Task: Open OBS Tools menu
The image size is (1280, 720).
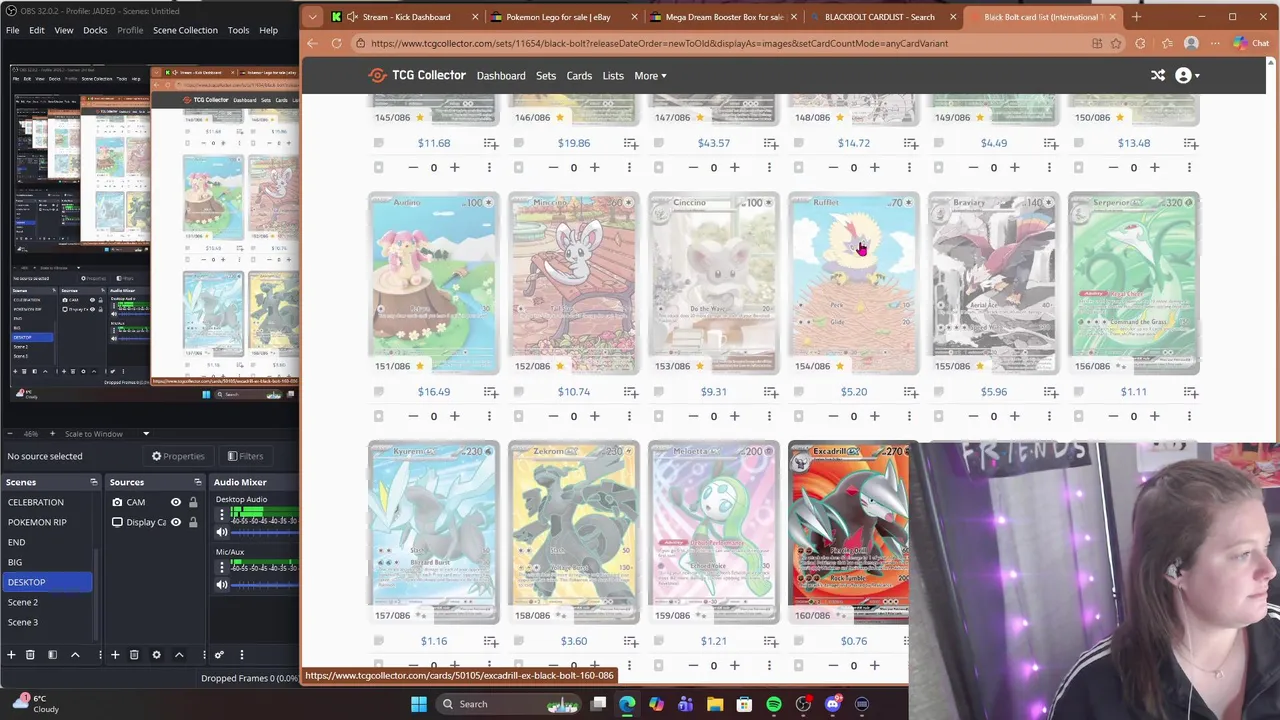Action: click(x=238, y=30)
